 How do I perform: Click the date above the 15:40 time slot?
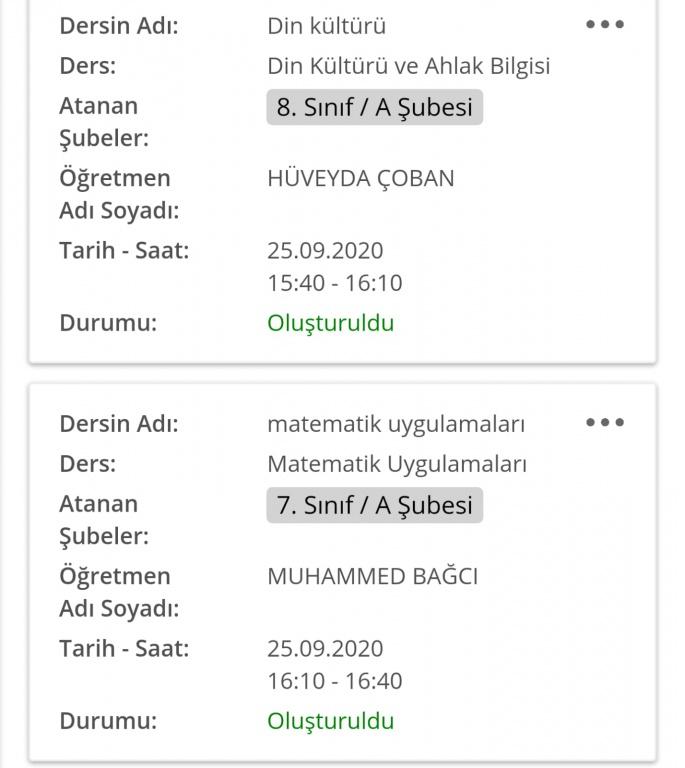click(x=325, y=250)
